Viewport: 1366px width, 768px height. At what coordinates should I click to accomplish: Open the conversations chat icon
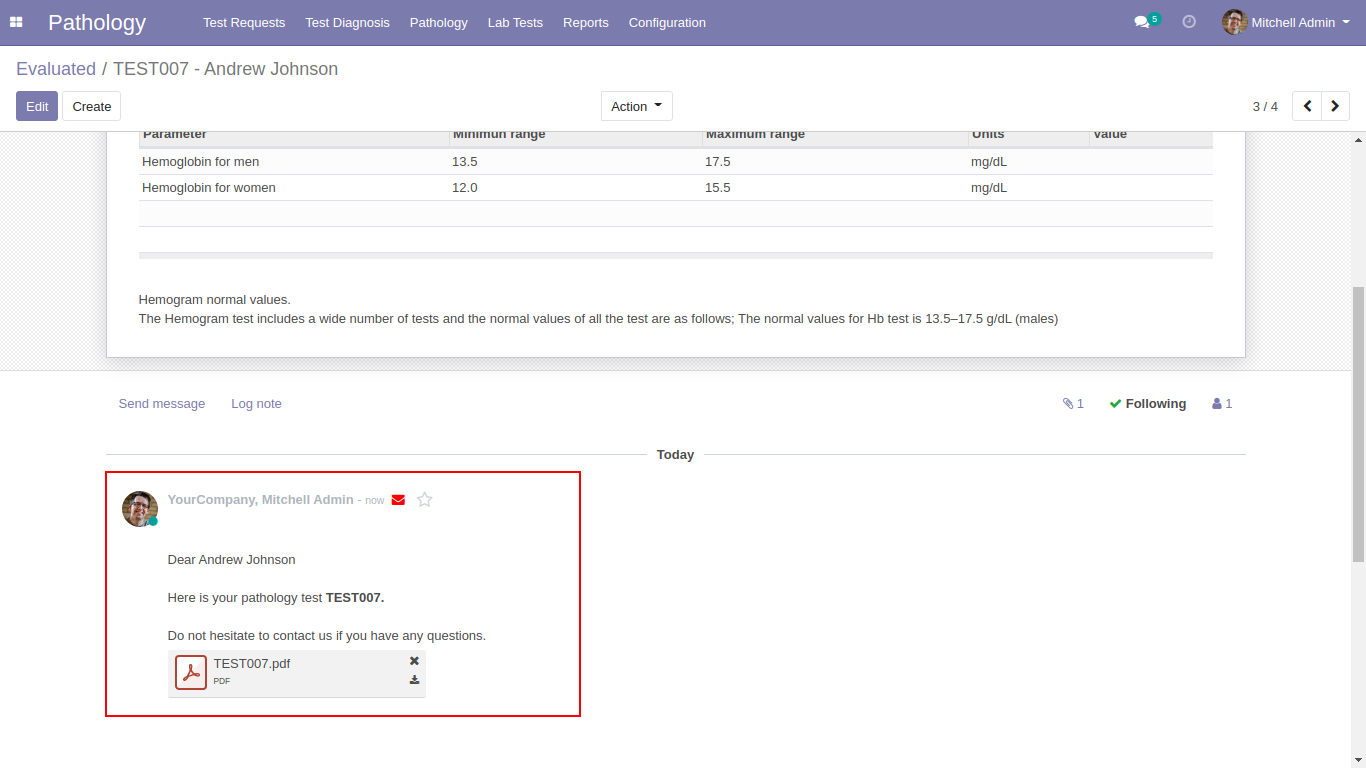[1142, 22]
